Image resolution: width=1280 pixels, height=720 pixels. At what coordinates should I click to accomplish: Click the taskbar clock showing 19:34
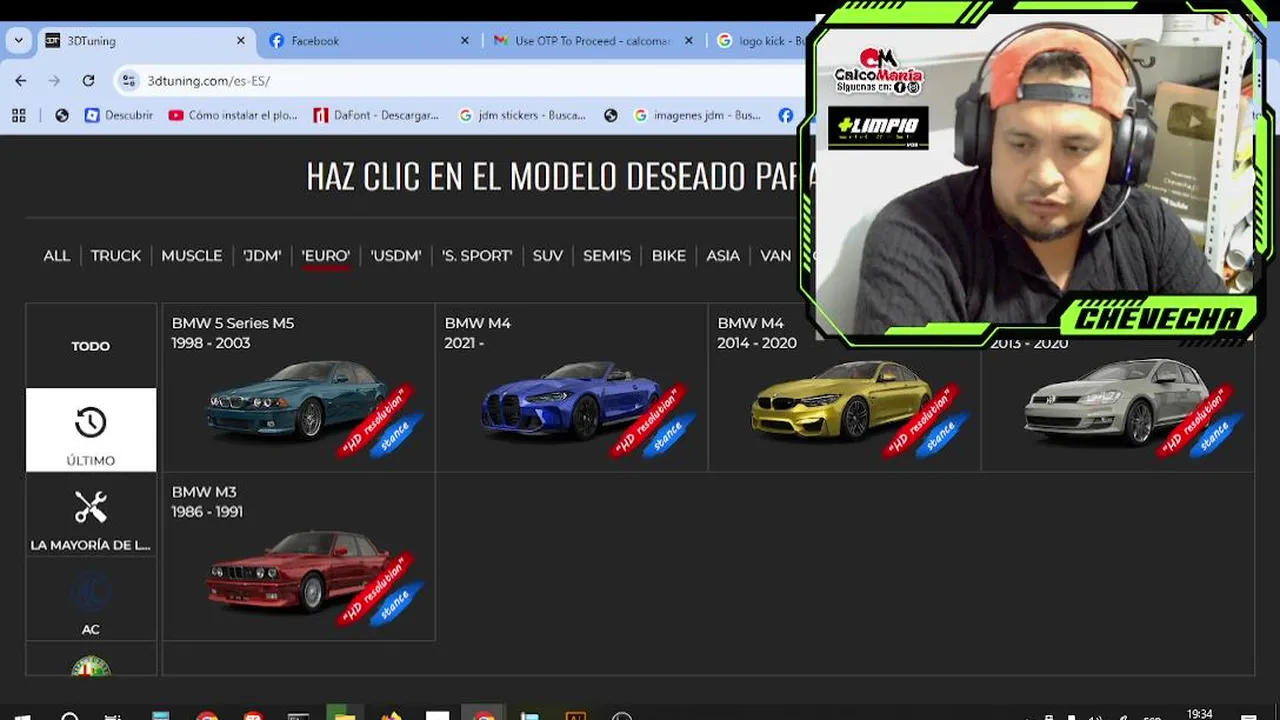[1199, 714]
